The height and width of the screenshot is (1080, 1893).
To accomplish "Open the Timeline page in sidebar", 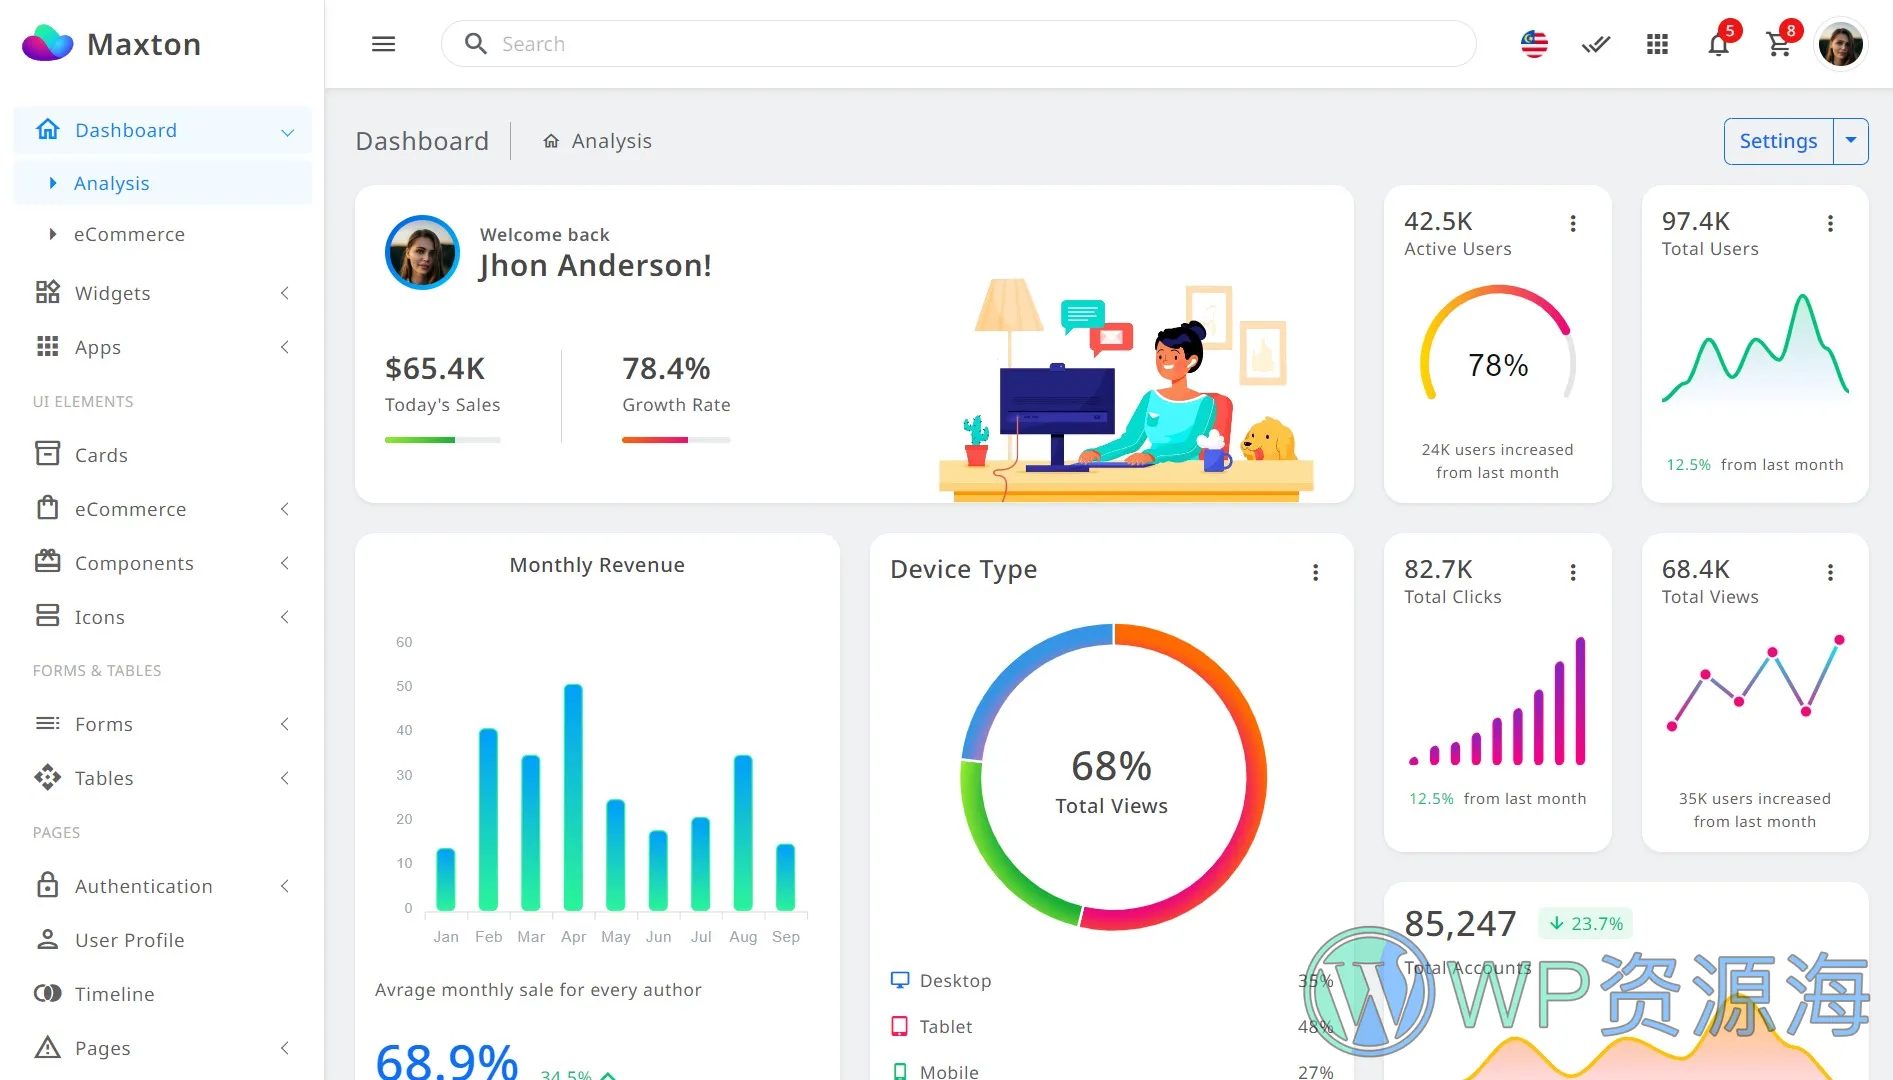I will pos(114,994).
